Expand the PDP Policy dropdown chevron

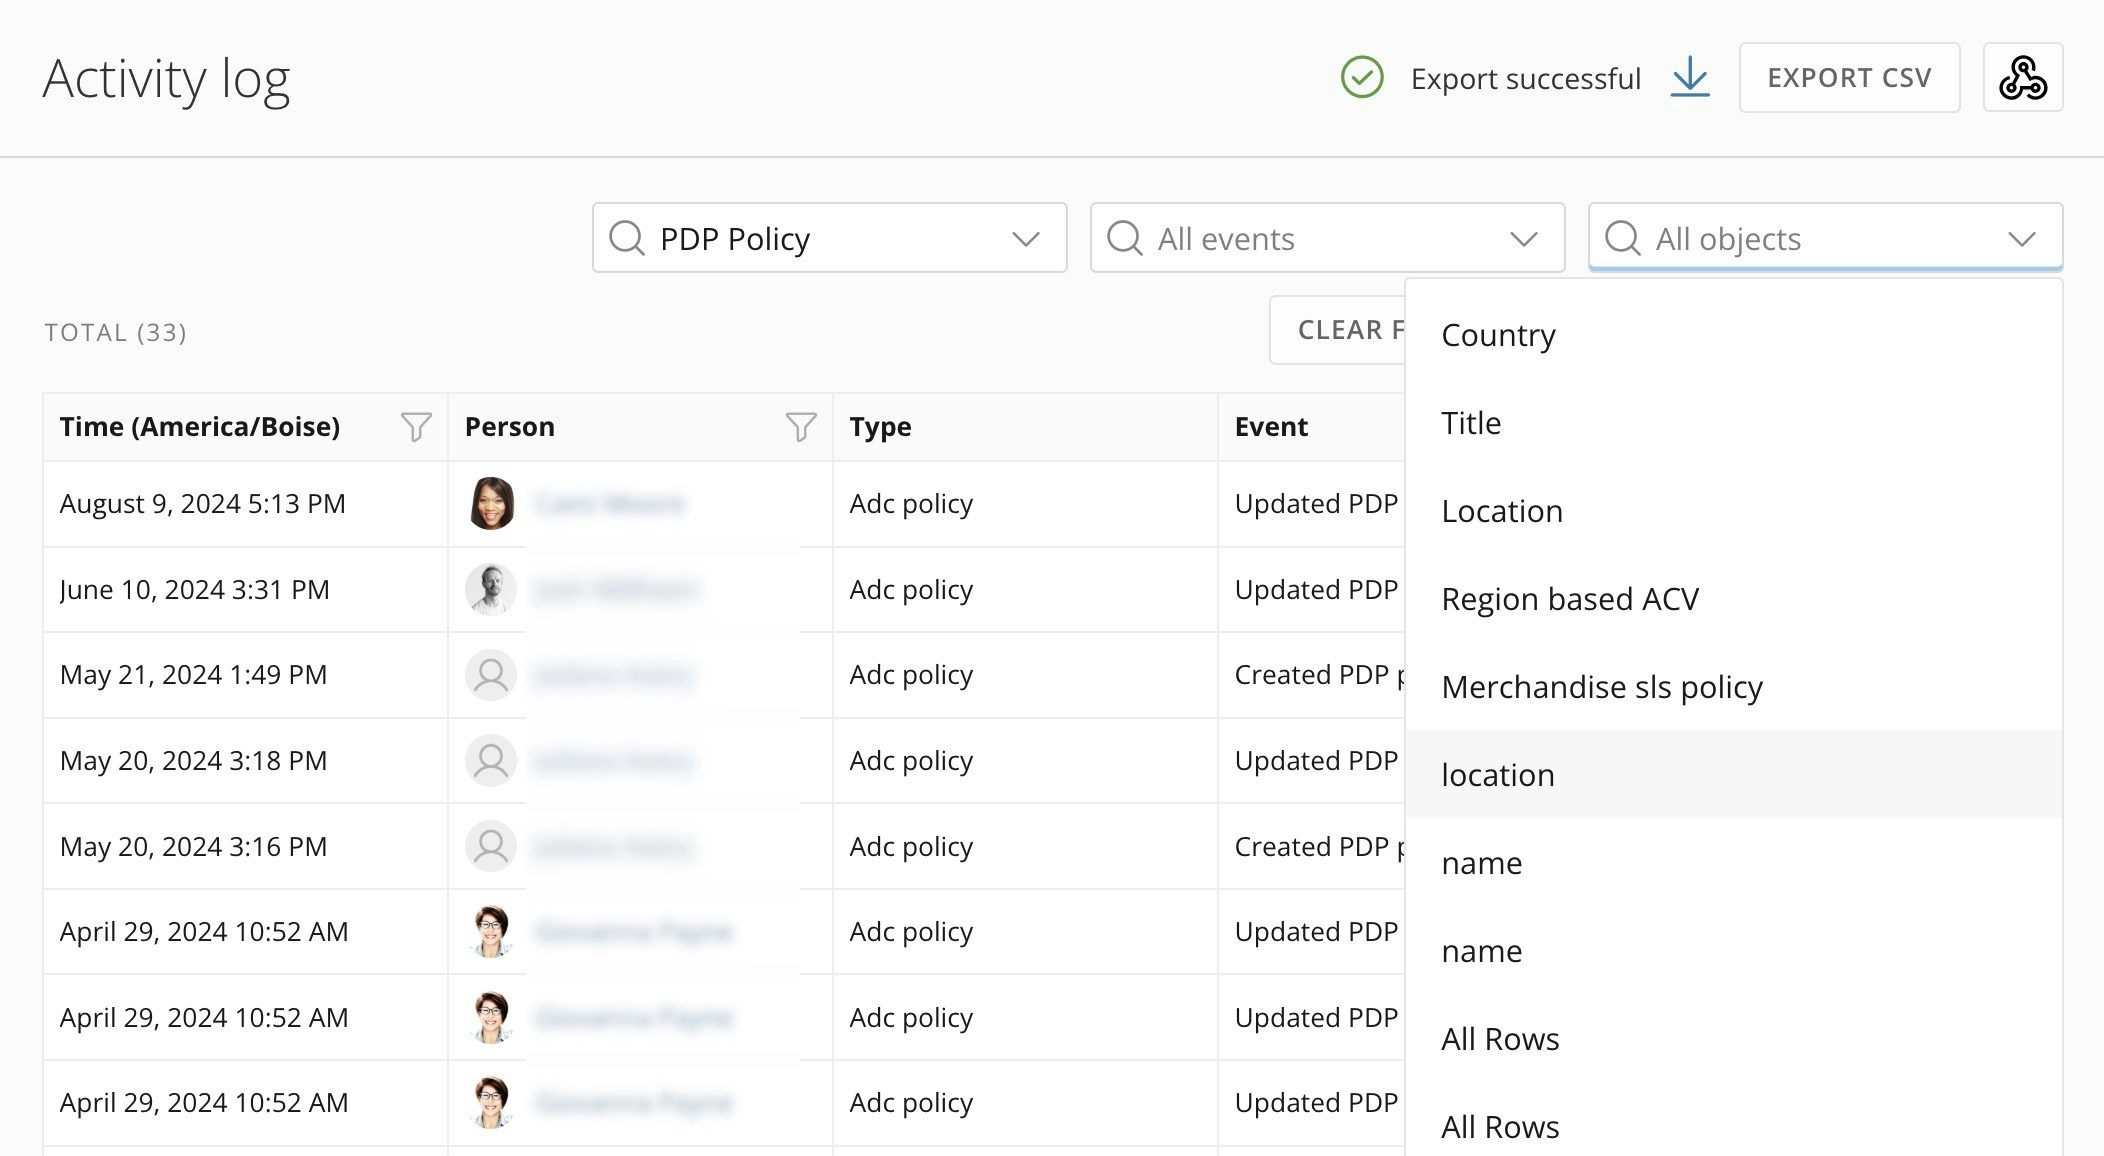point(1025,239)
